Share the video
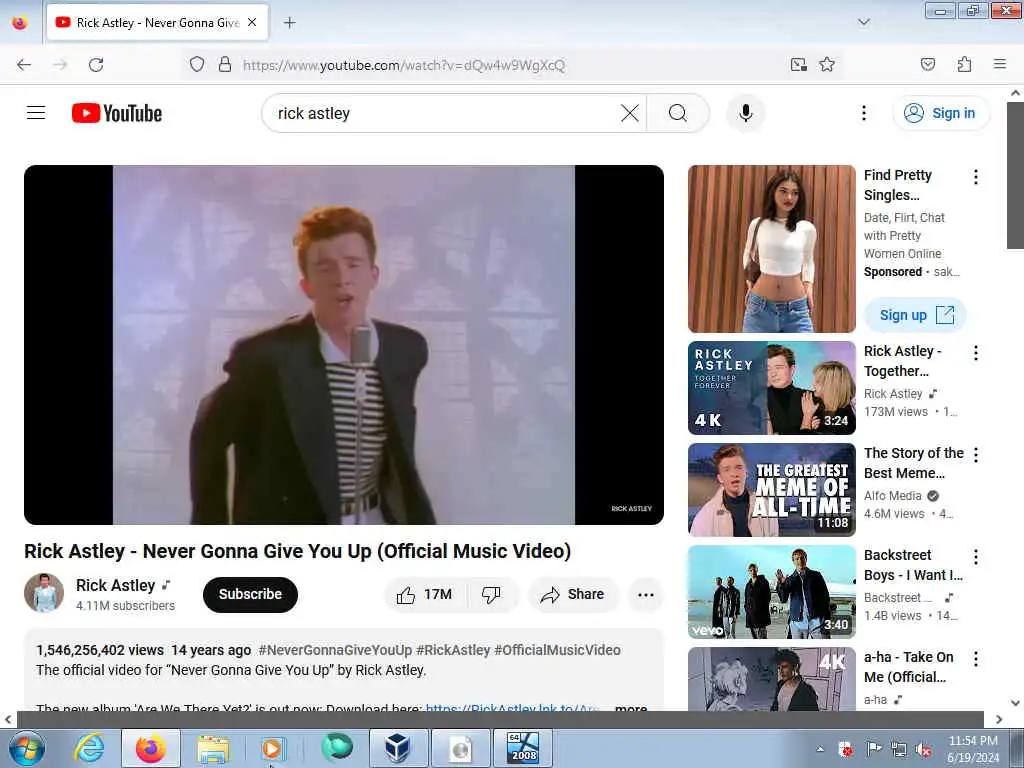 point(573,594)
